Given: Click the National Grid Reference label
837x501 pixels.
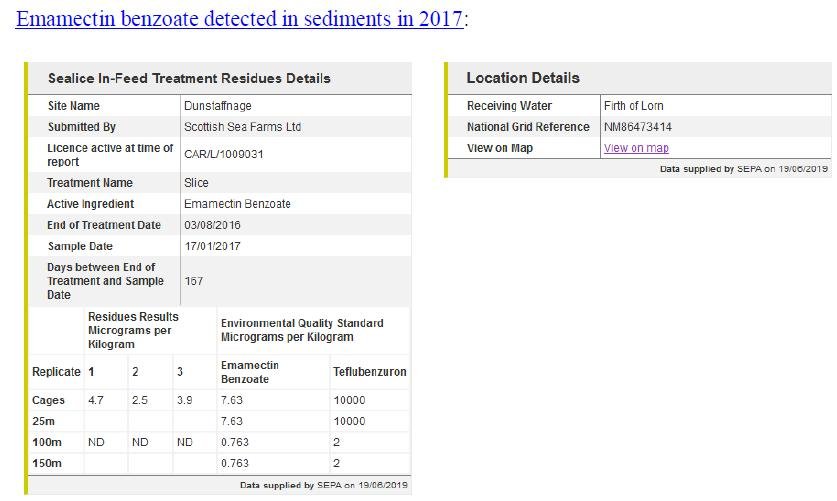Looking at the screenshot, I should pos(528,127).
